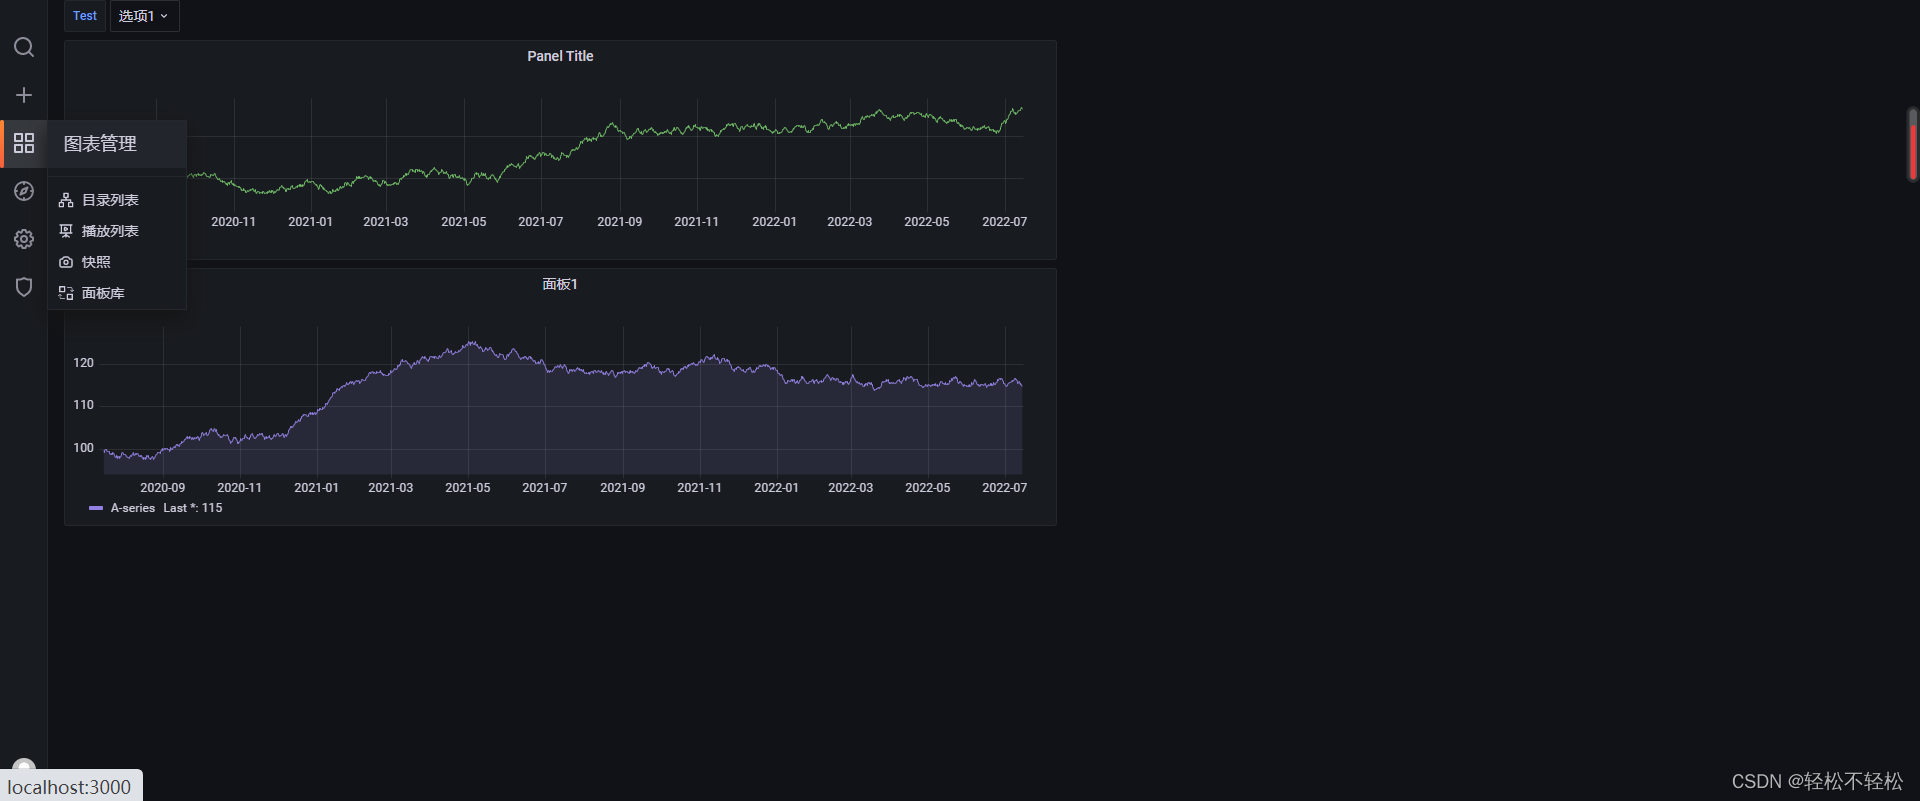Select 快照 menu entry
The image size is (1920, 801).
point(117,262)
